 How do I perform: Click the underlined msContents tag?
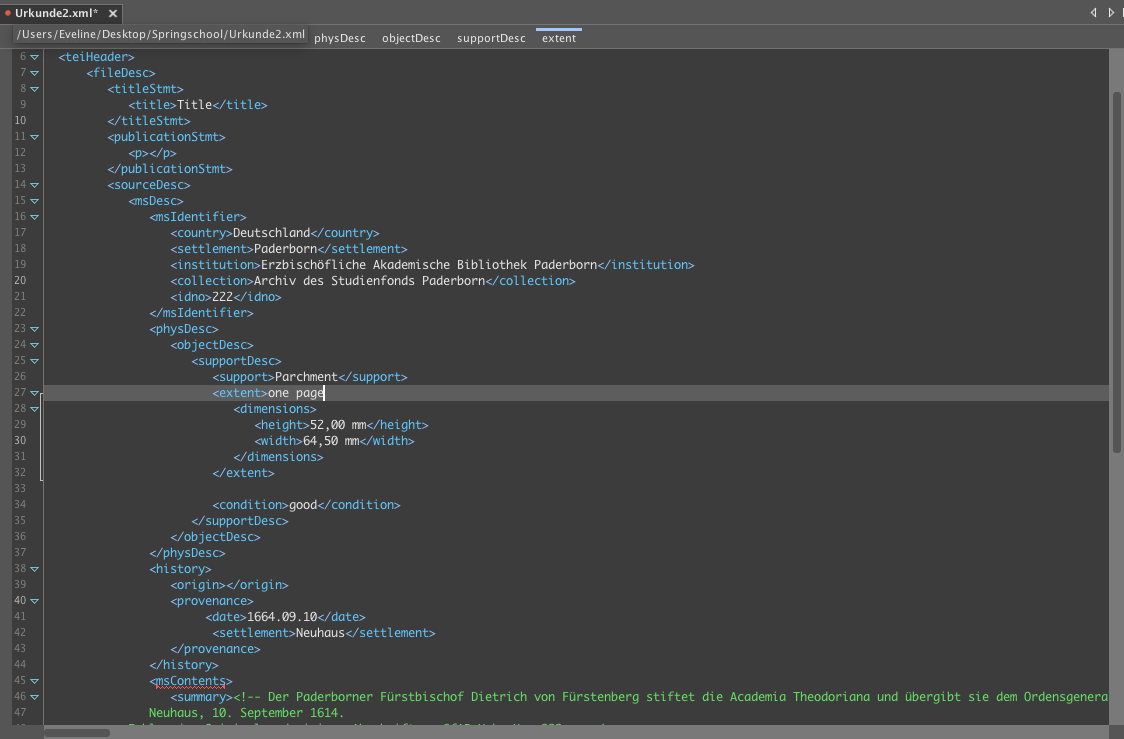[191, 681]
